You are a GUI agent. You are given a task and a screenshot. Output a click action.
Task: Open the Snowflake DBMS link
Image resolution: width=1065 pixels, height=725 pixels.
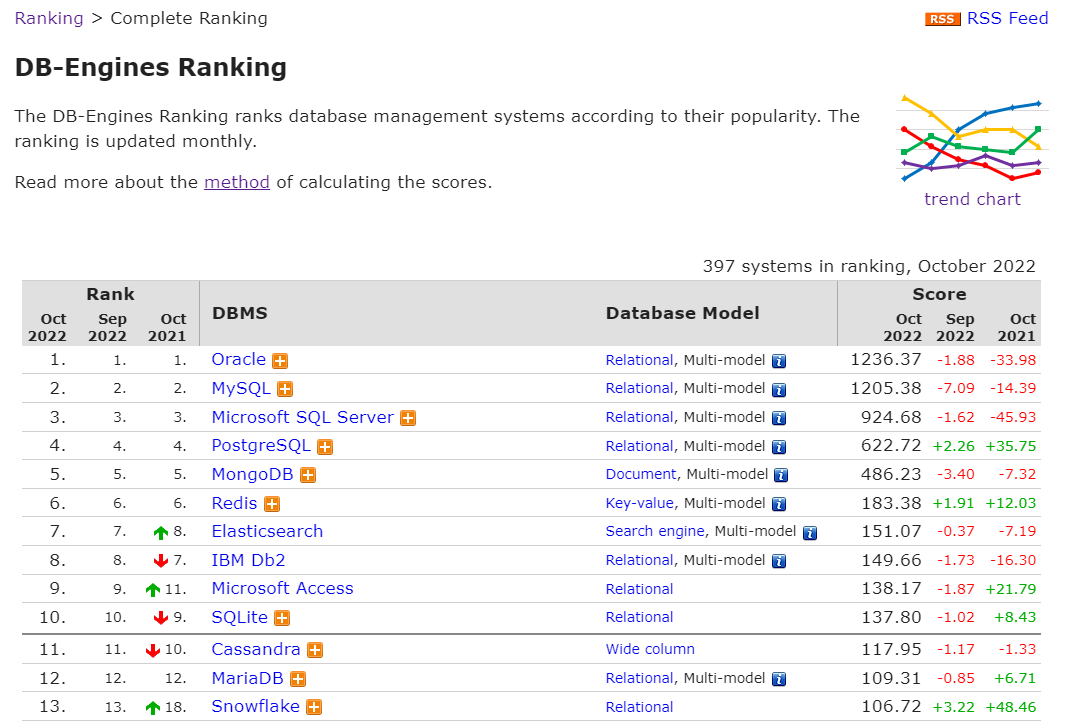(255, 707)
